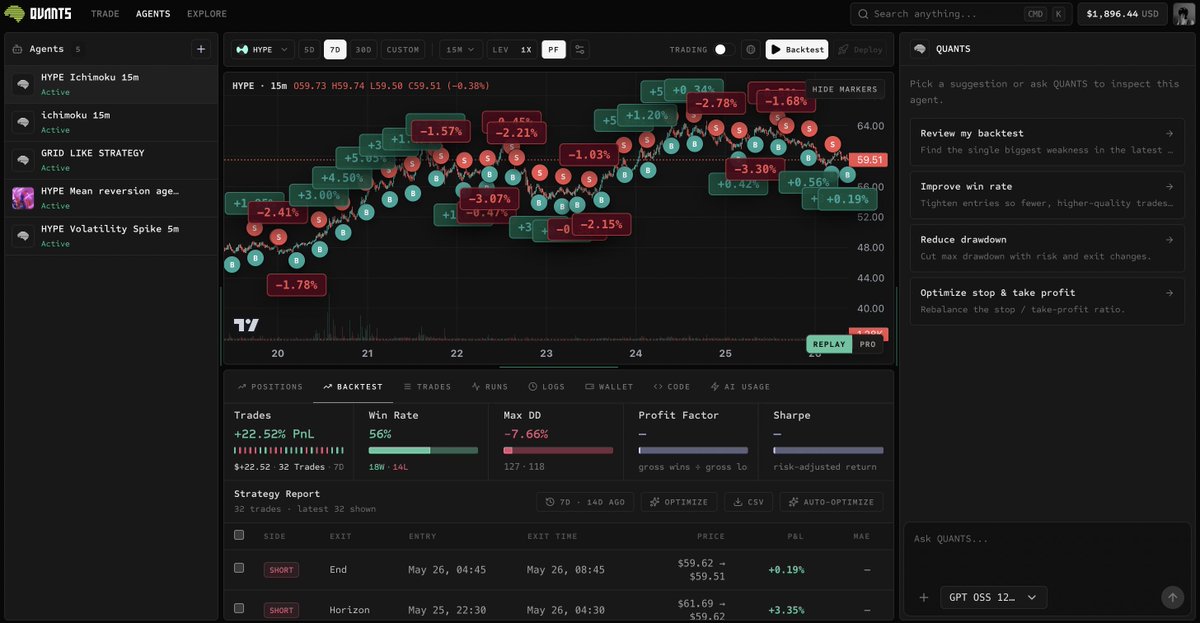1200x623 pixels.
Task: Click the REPLAY button
Action: (829, 344)
